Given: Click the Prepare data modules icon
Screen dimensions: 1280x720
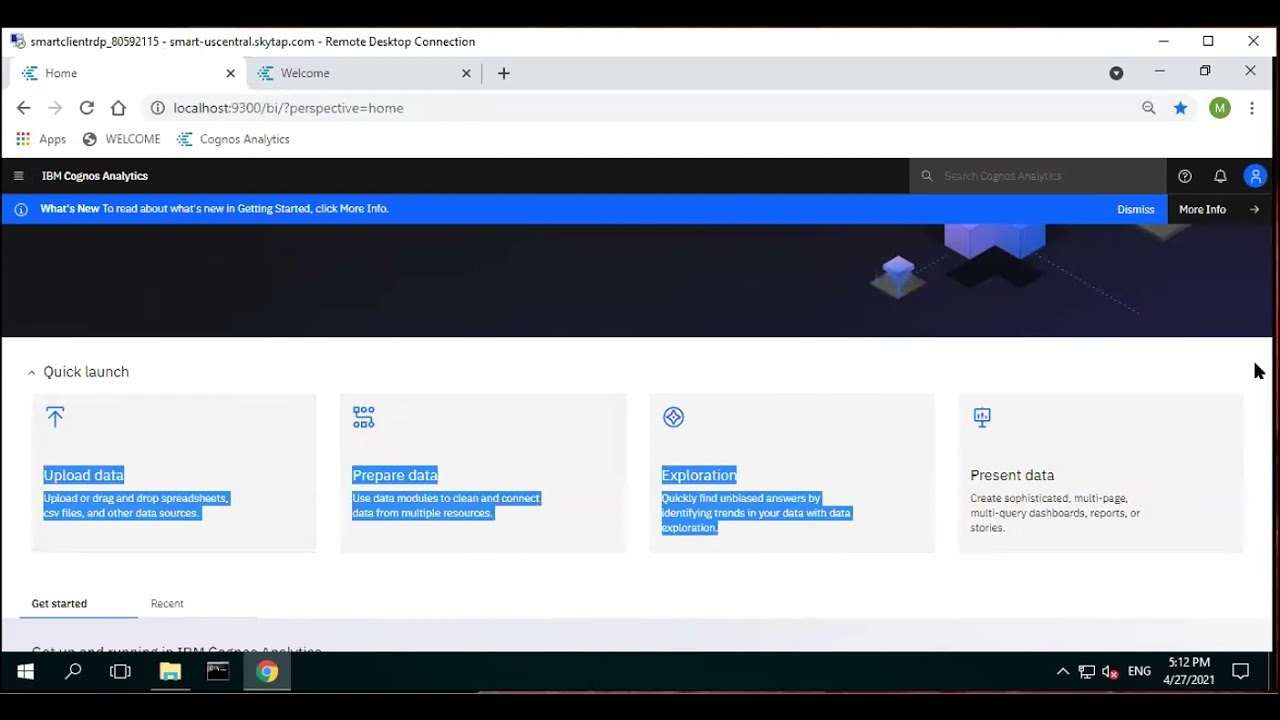Looking at the screenshot, I should (x=364, y=417).
